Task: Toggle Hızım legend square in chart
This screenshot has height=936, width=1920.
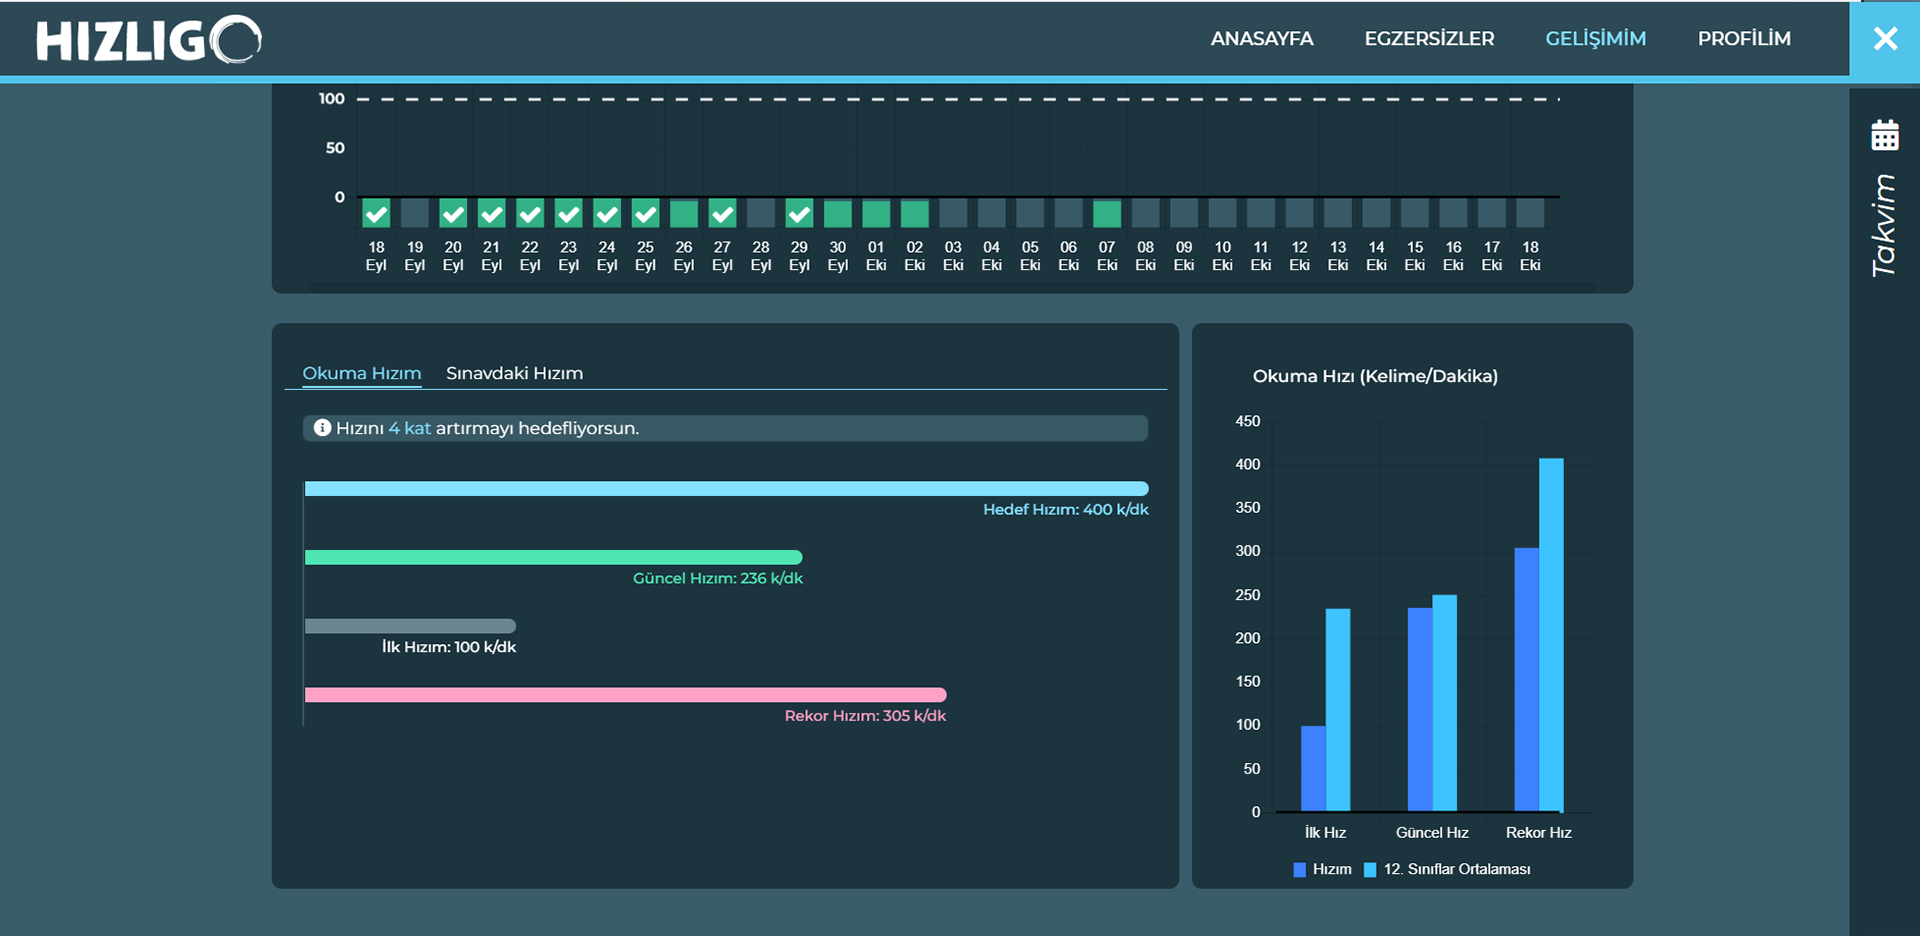Action: pos(1299,870)
